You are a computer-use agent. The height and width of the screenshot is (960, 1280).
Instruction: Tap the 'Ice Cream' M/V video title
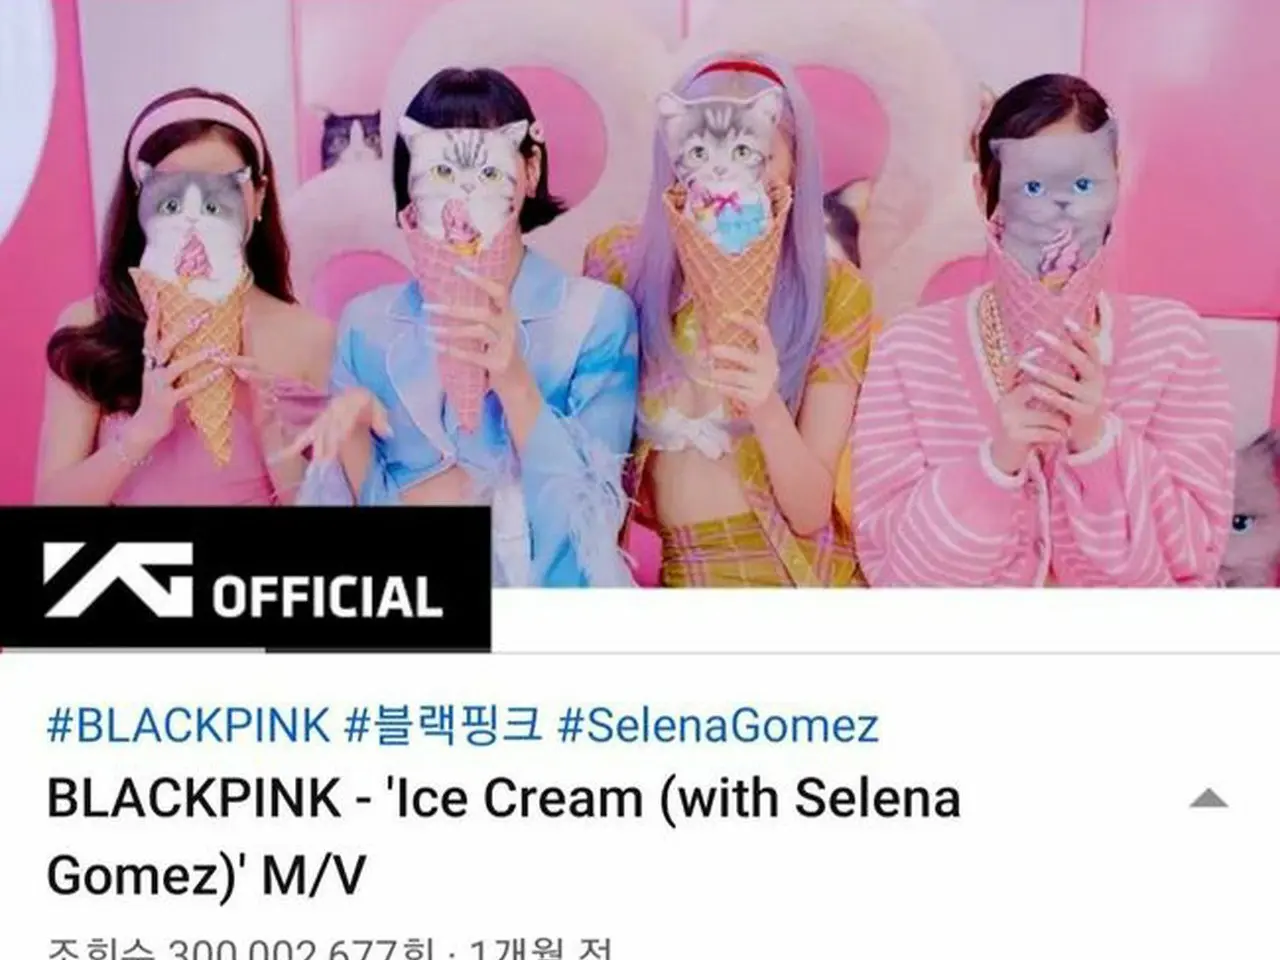point(504,836)
